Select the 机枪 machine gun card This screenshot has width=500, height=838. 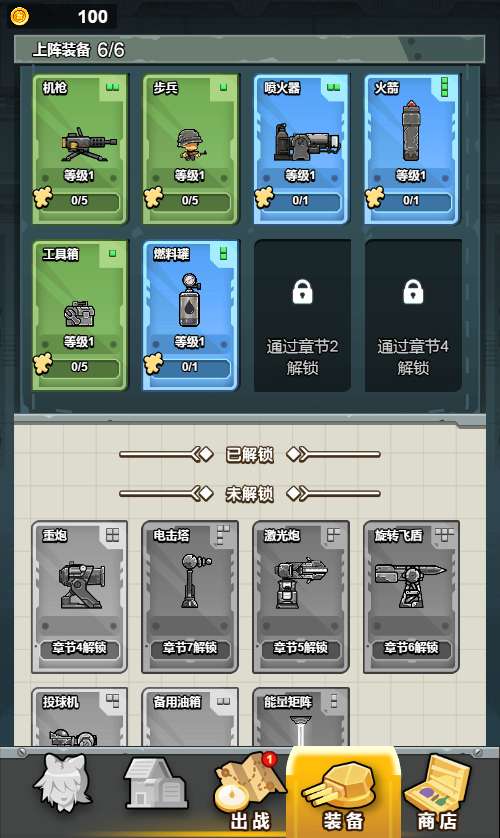80,149
